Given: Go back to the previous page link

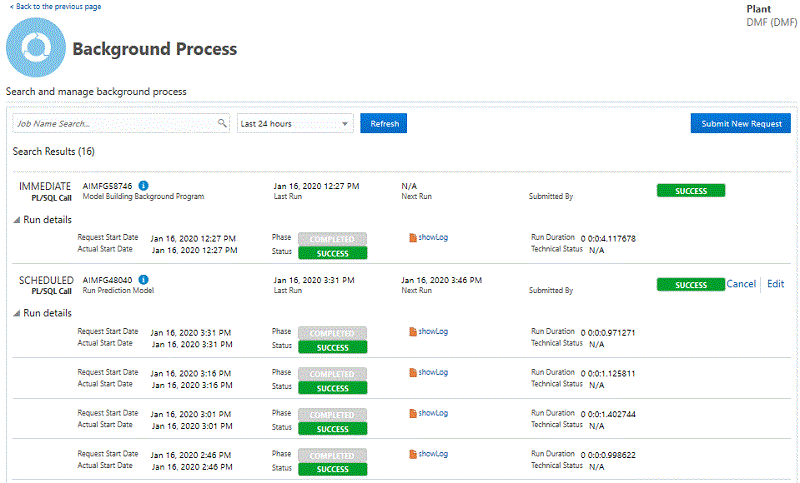Looking at the screenshot, I should click(55, 6).
